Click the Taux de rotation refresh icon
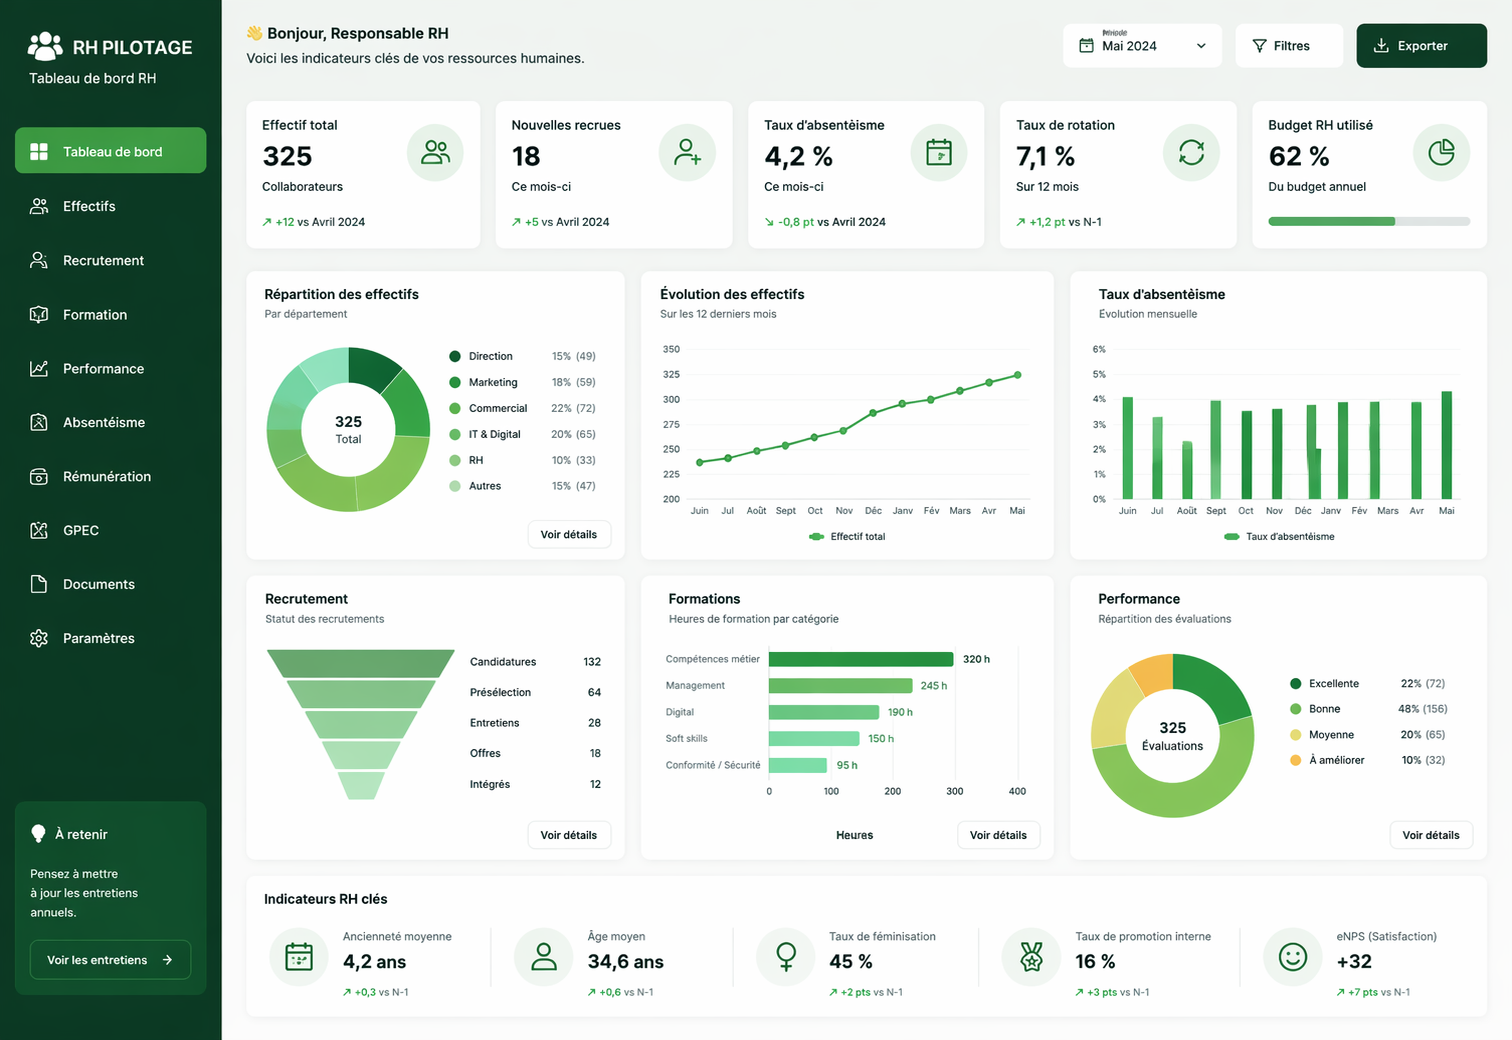This screenshot has height=1040, width=1512. [1191, 152]
